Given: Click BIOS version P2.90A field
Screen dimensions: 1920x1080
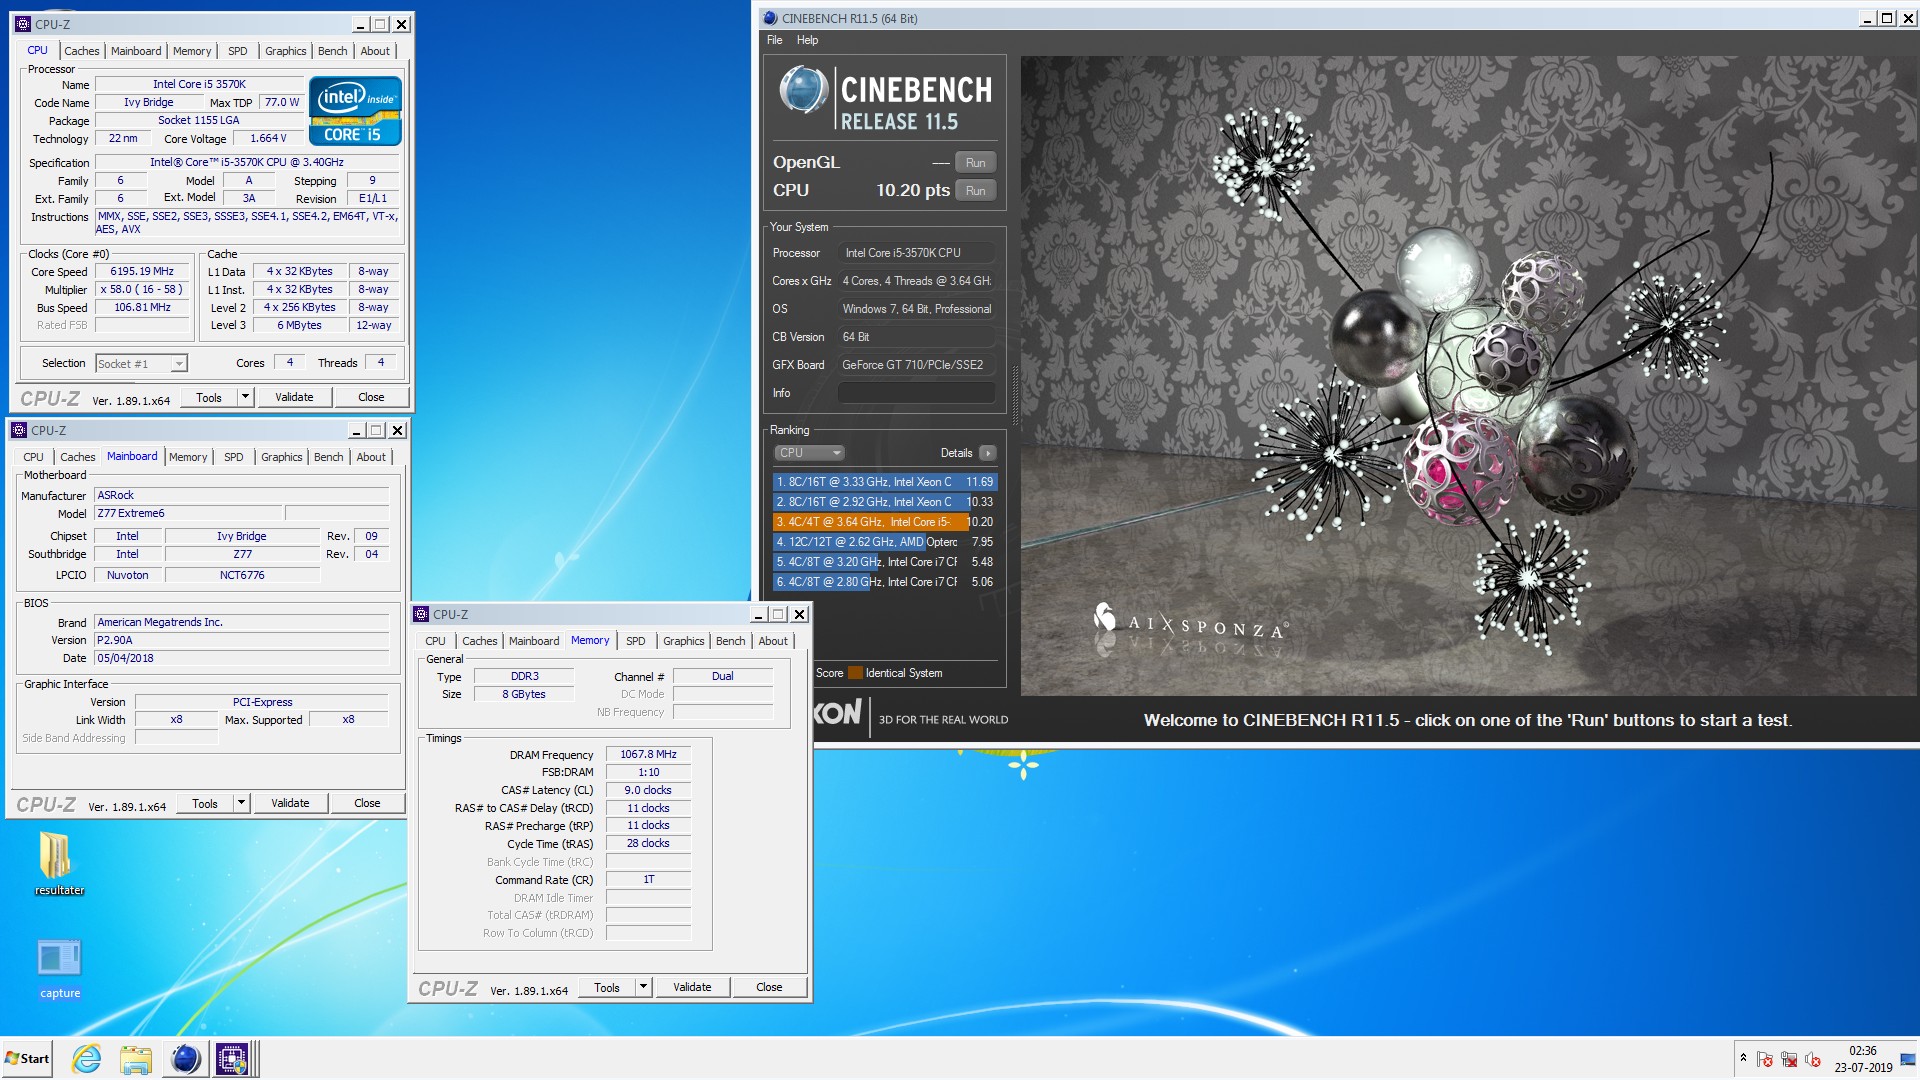Looking at the screenshot, I should click(x=242, y=640).
